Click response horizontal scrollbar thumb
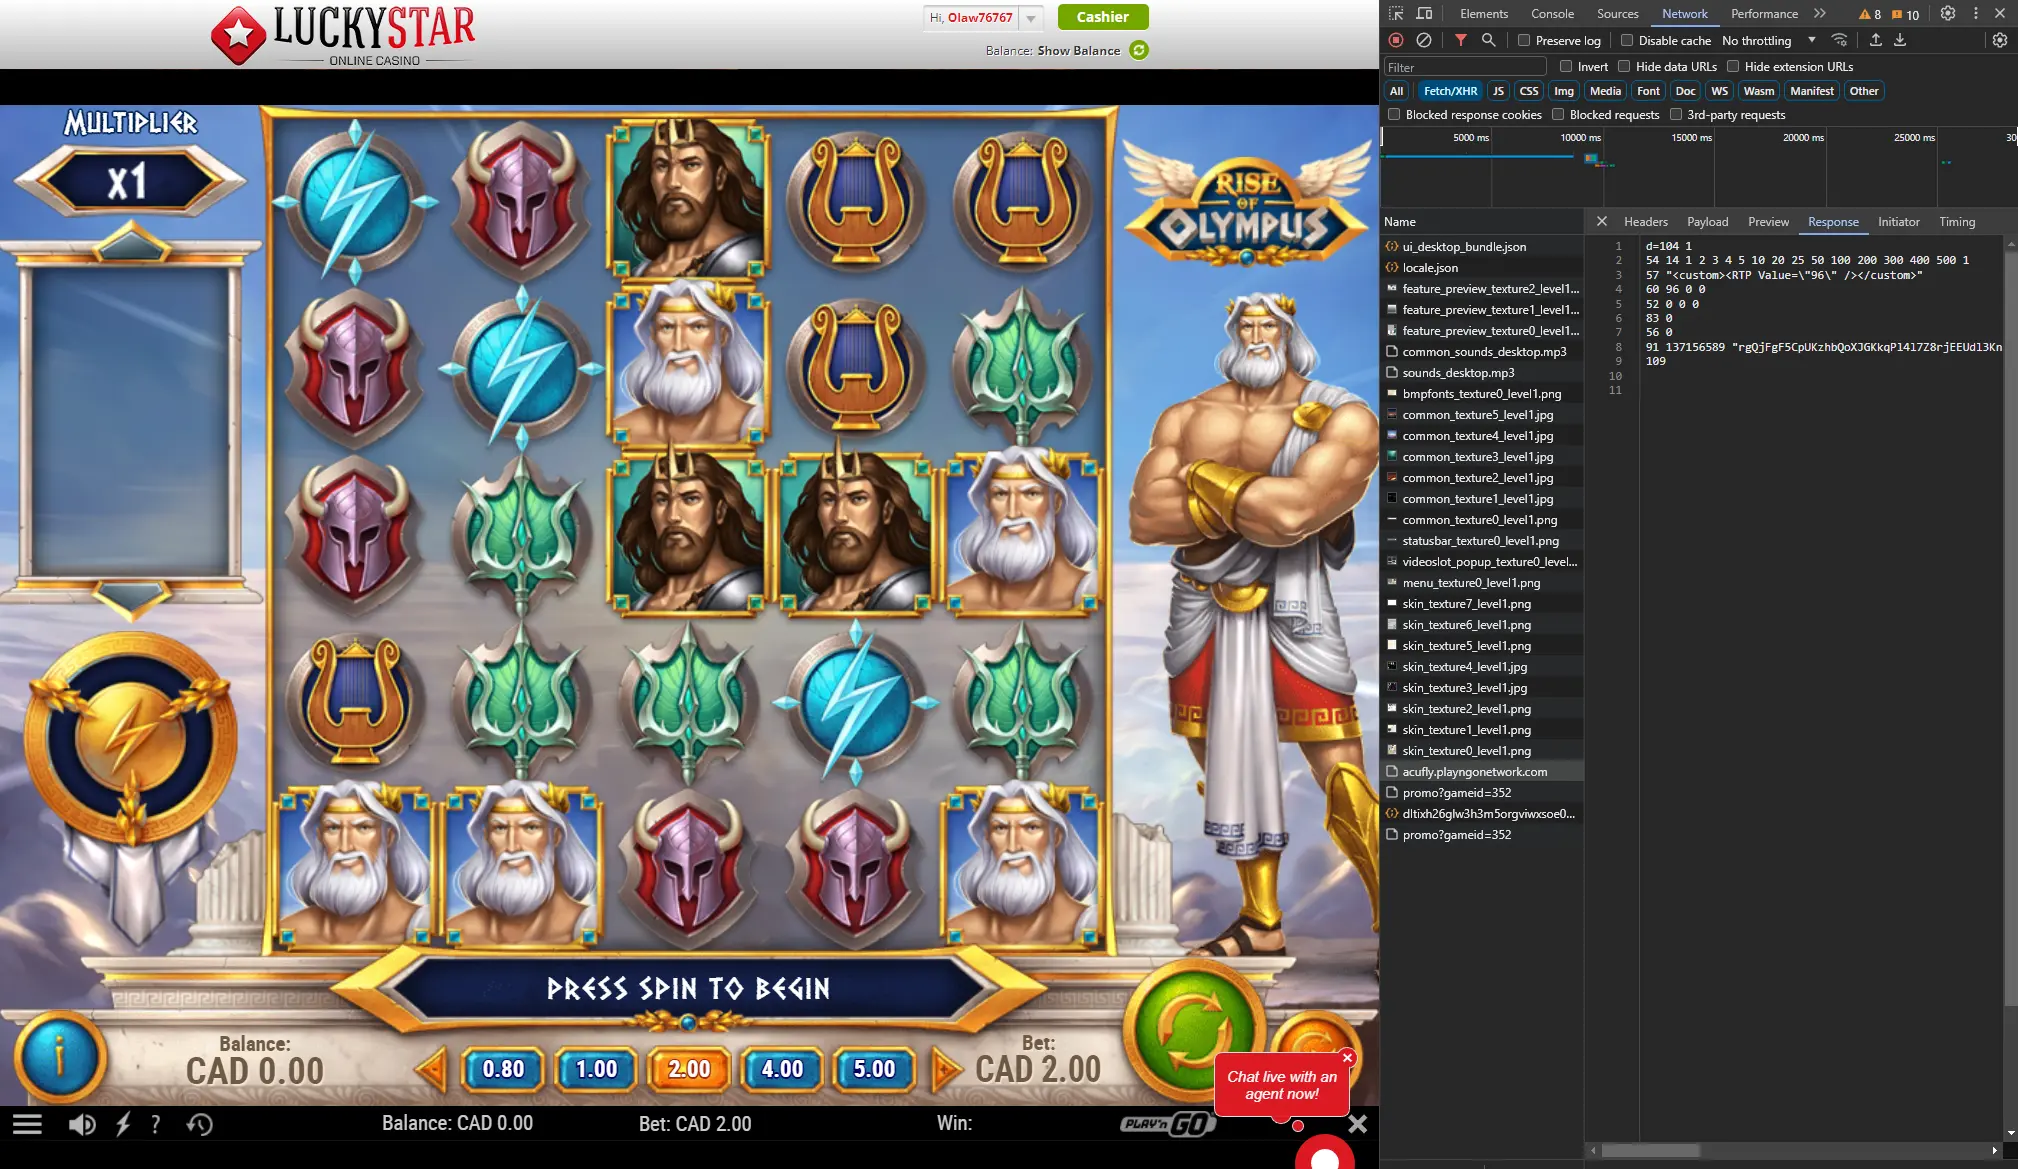2018x1169 pixels. [1651, 1150]
